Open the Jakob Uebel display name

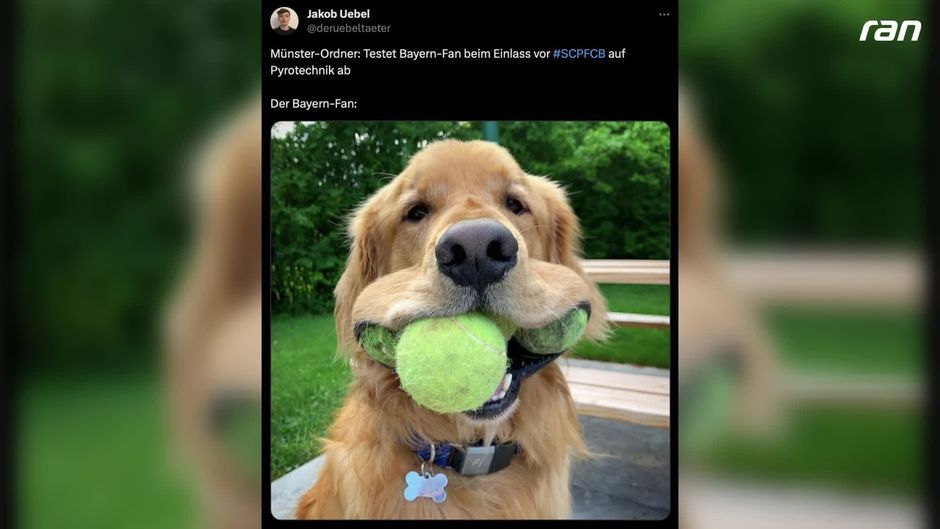[338, 14]
